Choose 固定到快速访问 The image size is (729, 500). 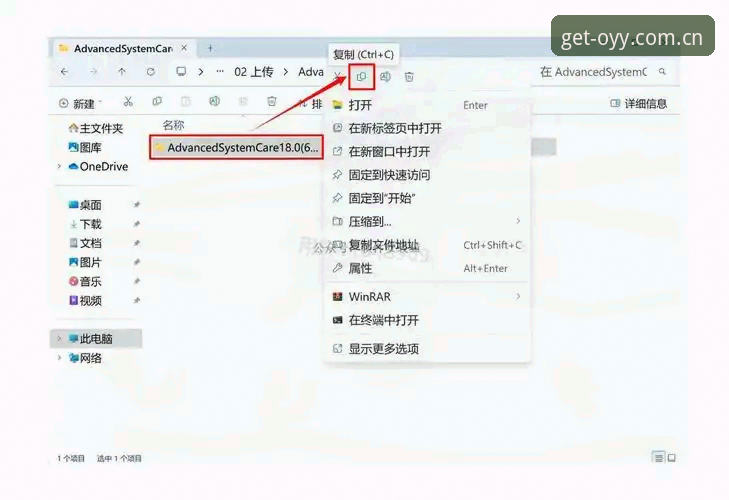[428, 175]
